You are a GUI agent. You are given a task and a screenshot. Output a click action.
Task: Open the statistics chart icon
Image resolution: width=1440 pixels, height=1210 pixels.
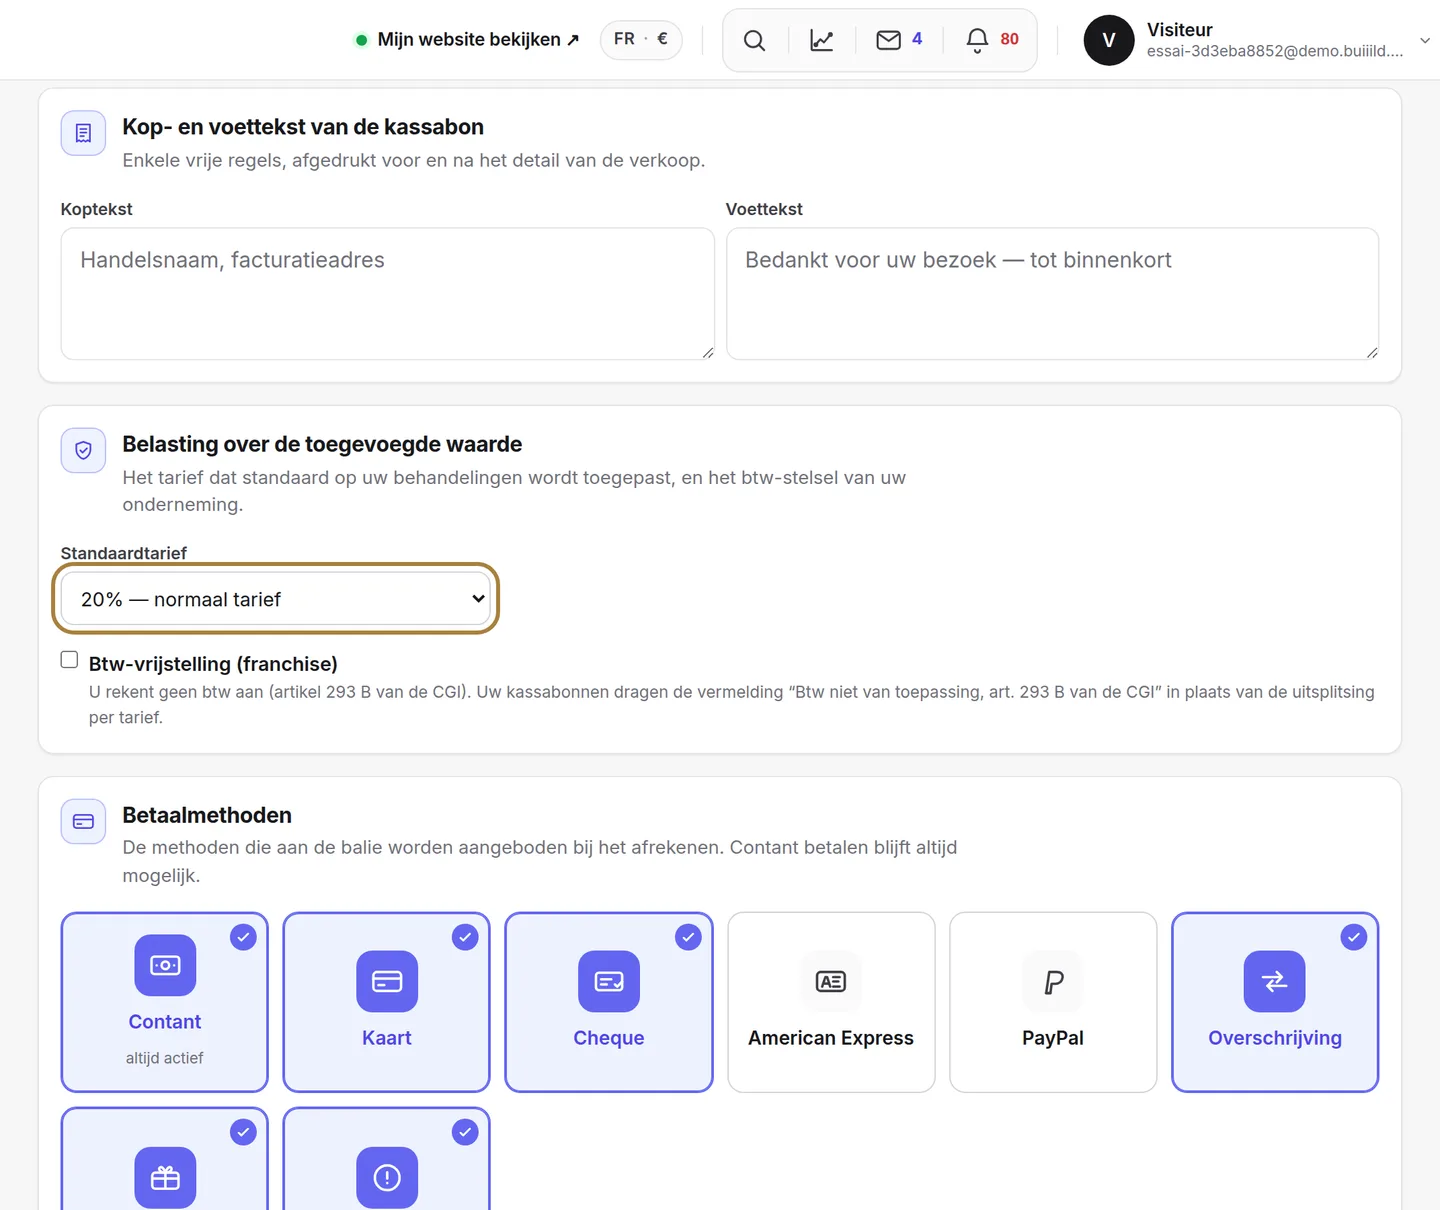point(822,40)
